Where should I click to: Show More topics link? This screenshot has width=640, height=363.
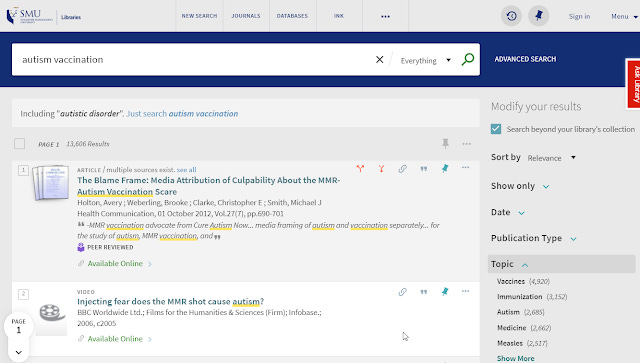pyautogui.click(x=516, y=358)
